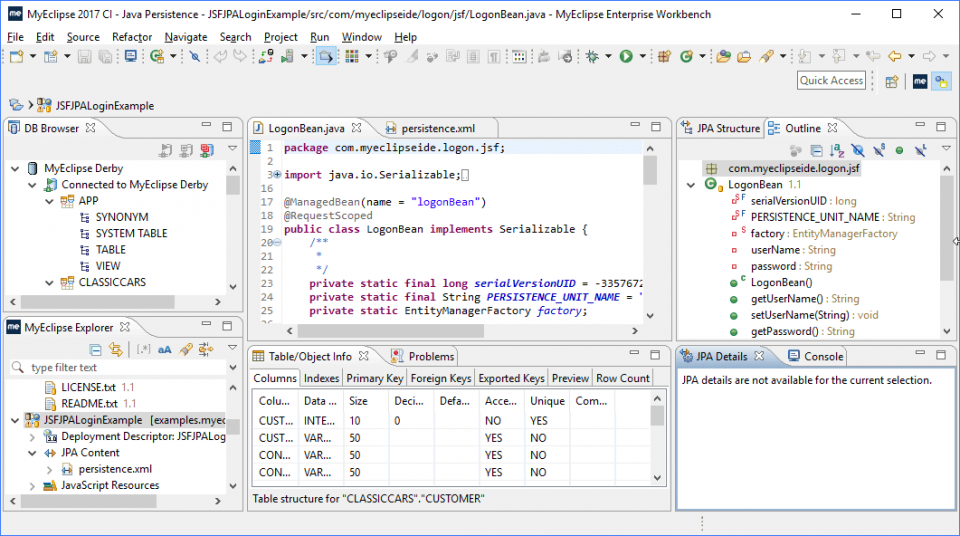The height and width of the screenshot is (536, 960).
Task: Toggle Hide Static Members in Outline
Action: tap(879, 150)
